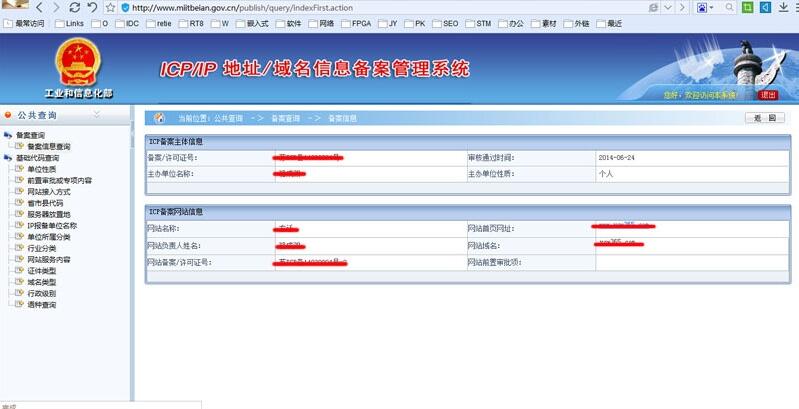Click the magnifier search icon
799x409 pixels.
[x=730, y=7]
